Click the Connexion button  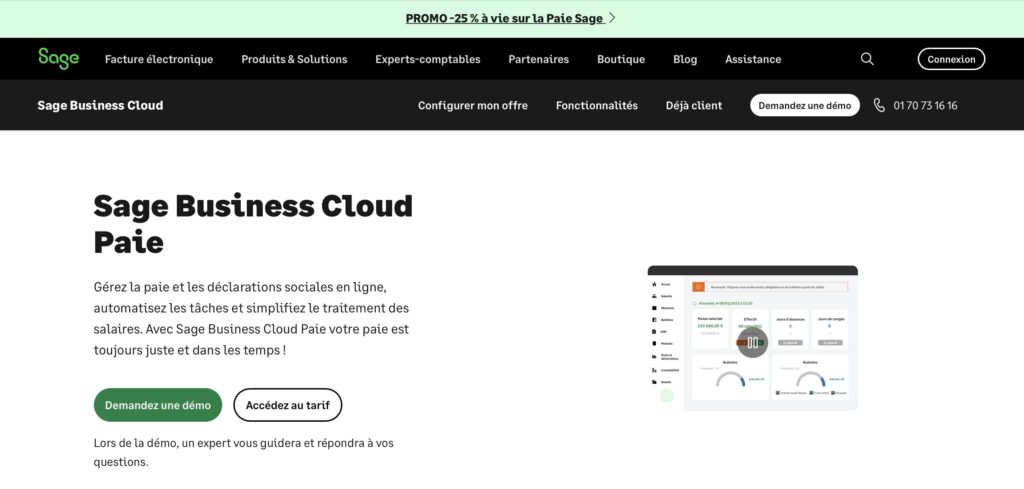951,59
